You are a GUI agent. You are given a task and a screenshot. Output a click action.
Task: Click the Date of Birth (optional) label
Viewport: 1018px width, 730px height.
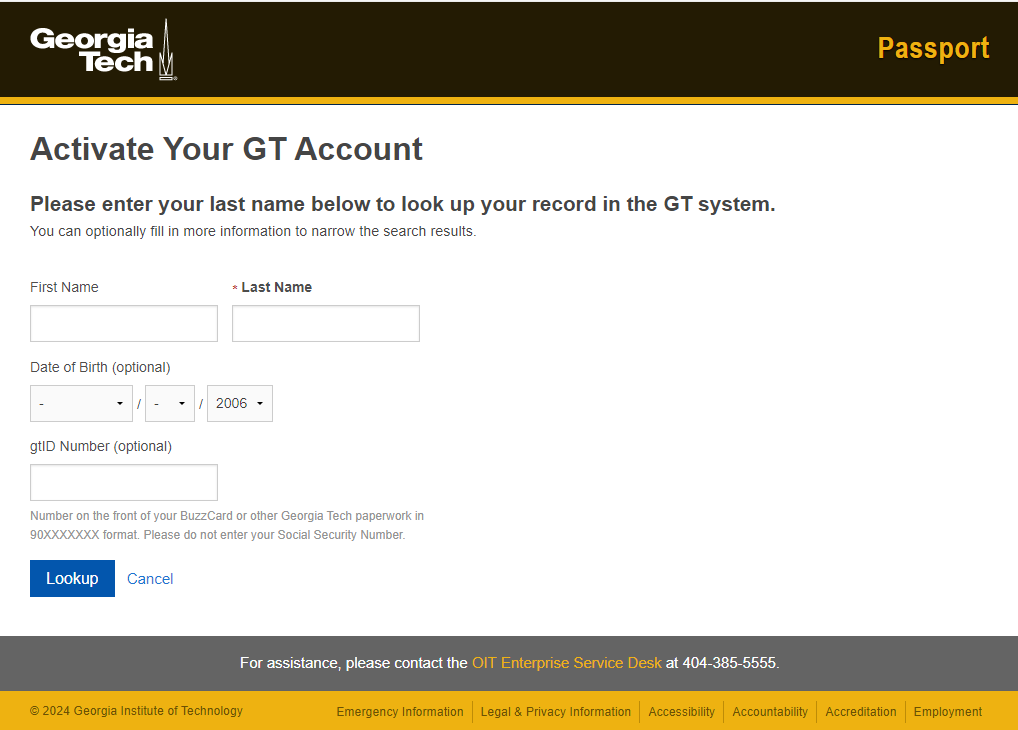(x=100, y=367)
